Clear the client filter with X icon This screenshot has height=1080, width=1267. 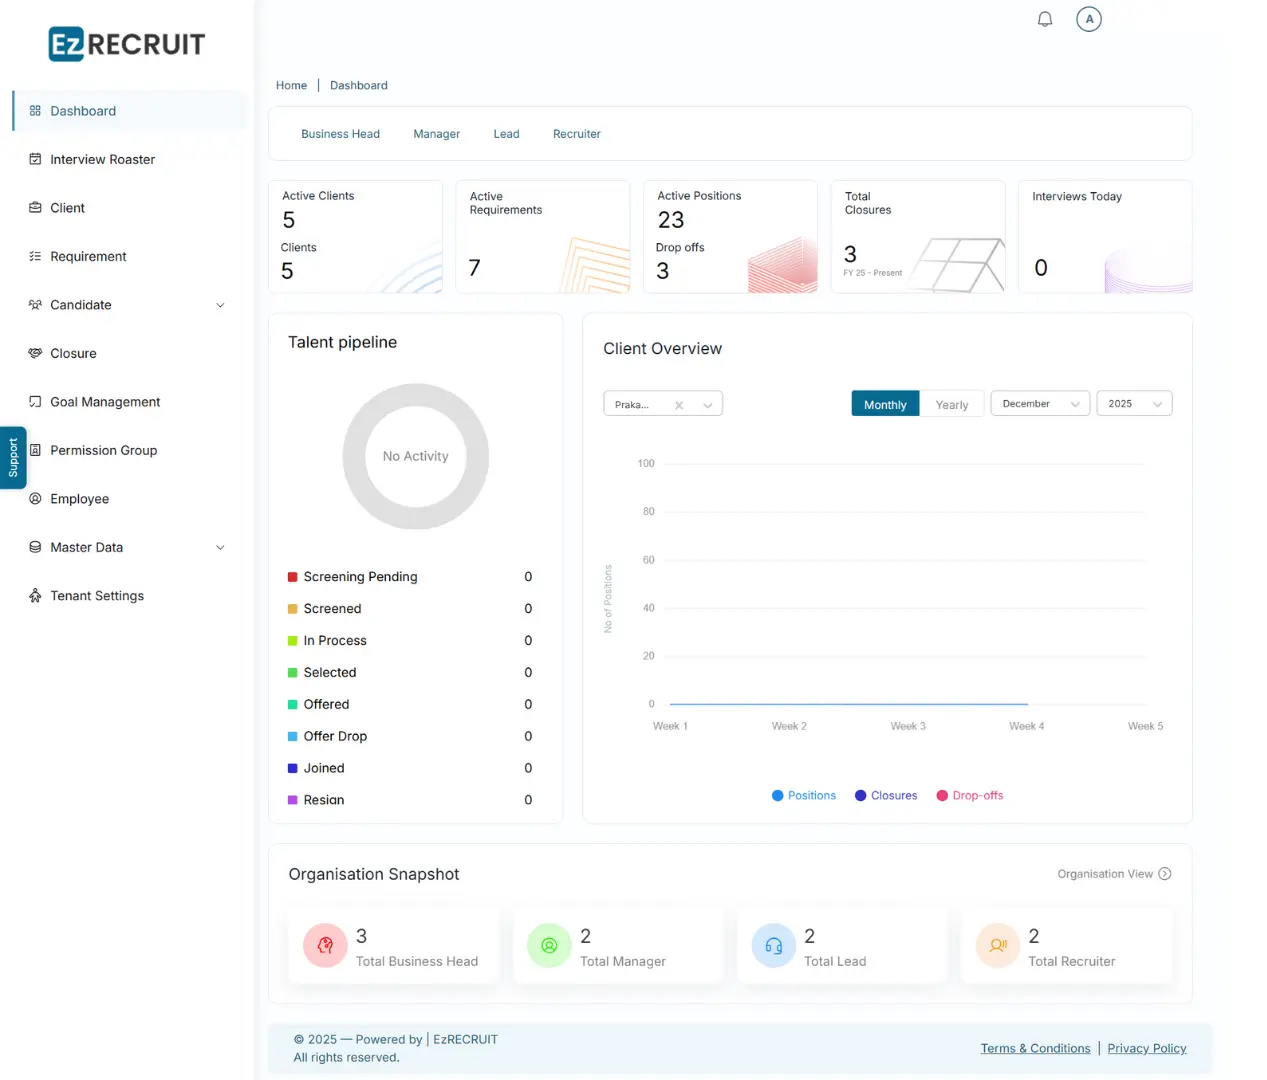pos(679,405)
